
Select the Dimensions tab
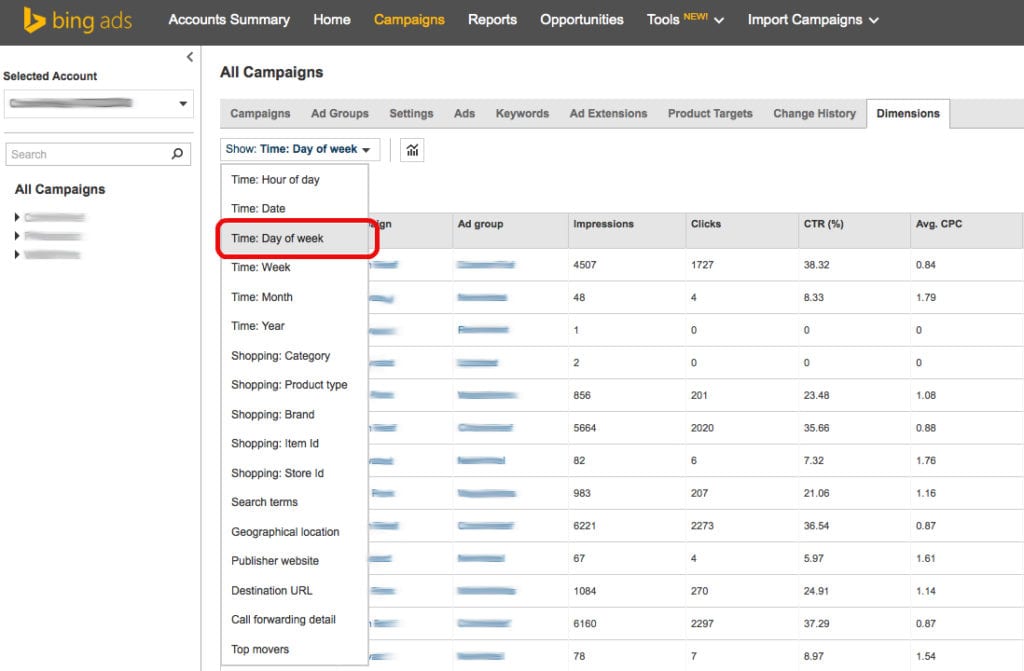[x=908, y=113]
